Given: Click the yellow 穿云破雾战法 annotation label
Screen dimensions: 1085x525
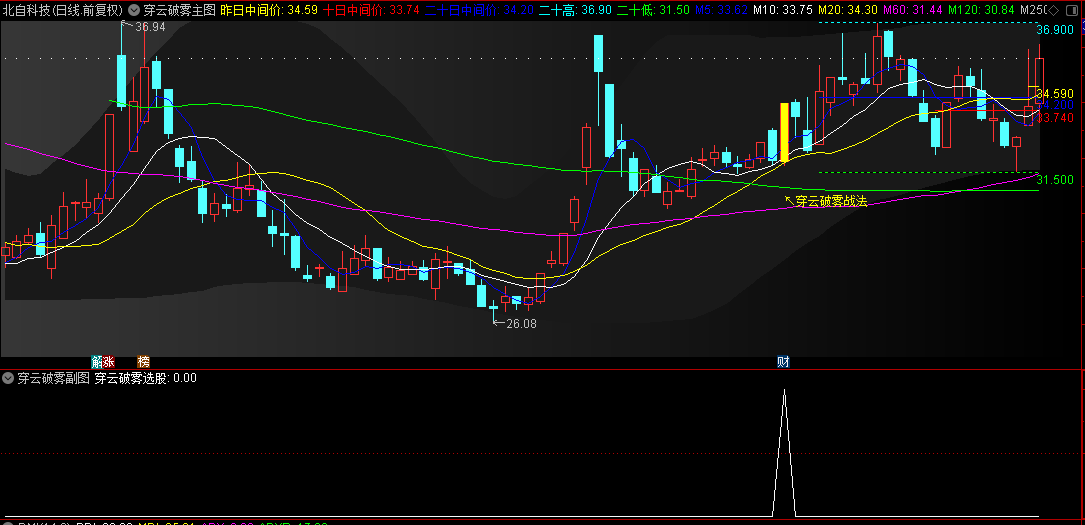Looking at the screenshot, I should (x=830, y=201).
